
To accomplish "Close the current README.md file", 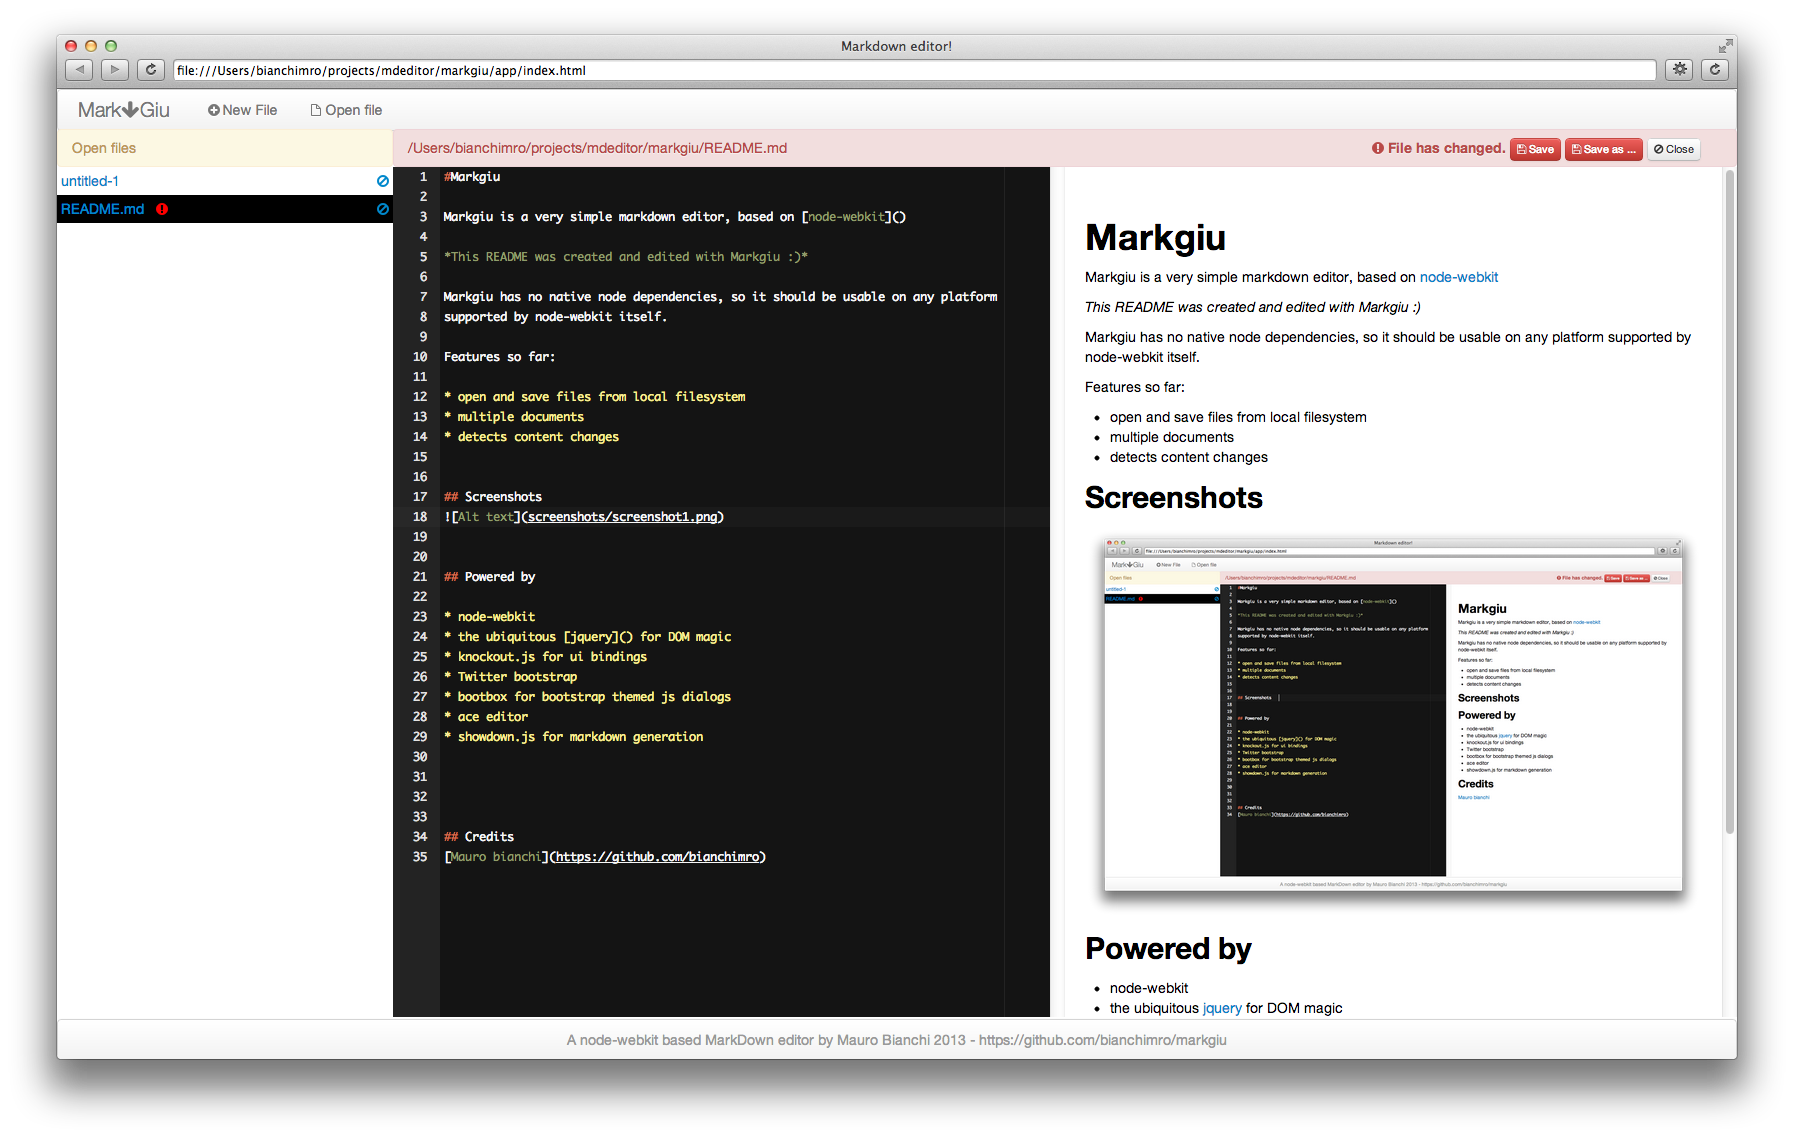I will 1674,149.
